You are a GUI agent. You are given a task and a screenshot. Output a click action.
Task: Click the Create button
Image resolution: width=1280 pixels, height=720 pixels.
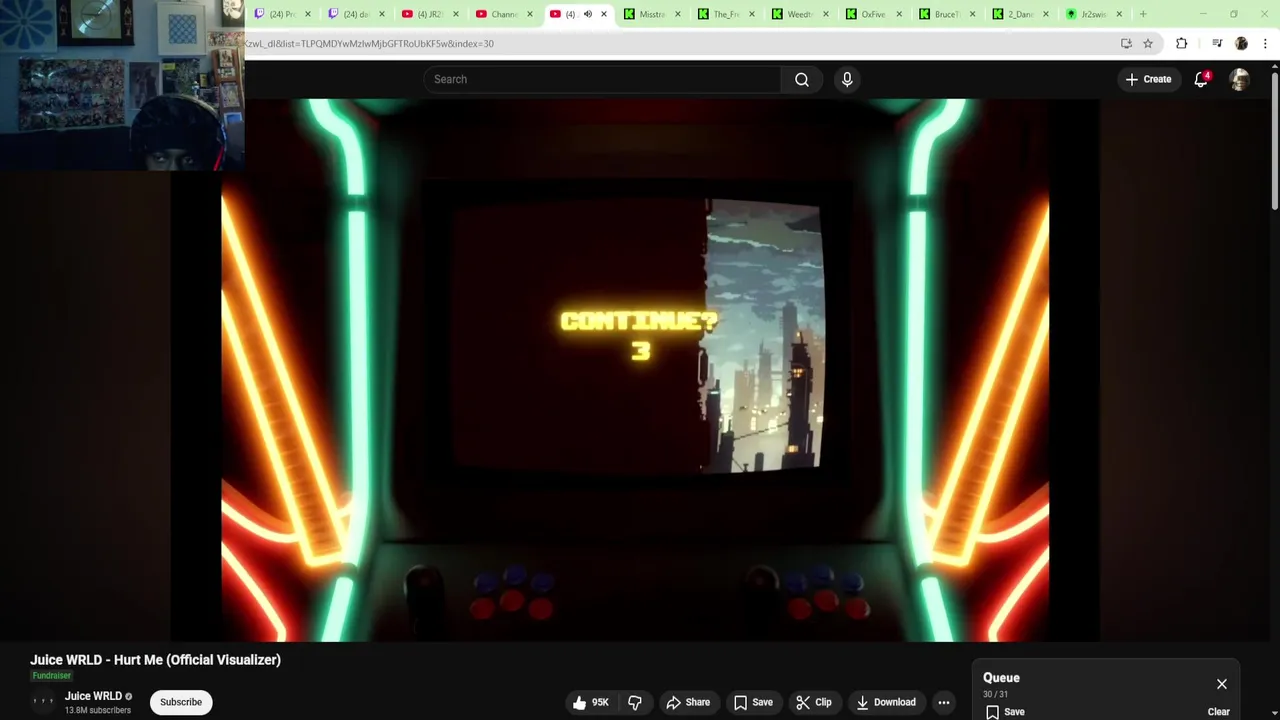pyautogui.click(x=1148, y=79)
